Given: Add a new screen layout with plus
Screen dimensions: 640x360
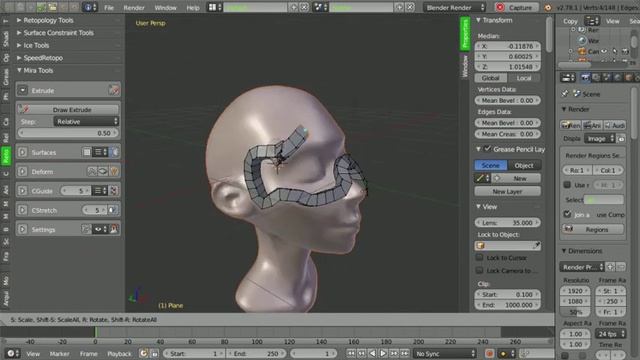Looking at the screenshot, I should [293, 7].
